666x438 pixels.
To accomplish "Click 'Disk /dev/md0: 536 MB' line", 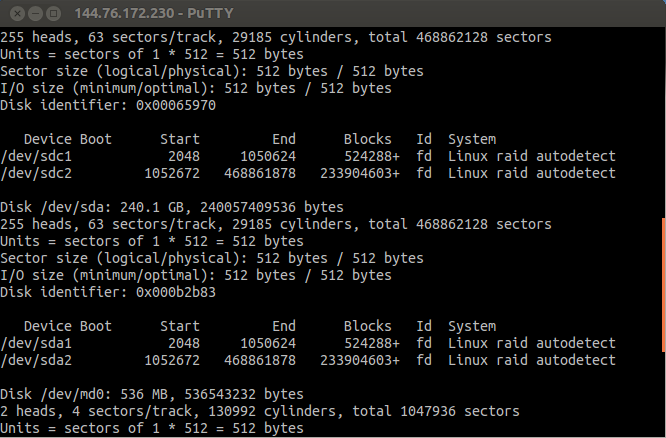I will [x=152, y=394].
